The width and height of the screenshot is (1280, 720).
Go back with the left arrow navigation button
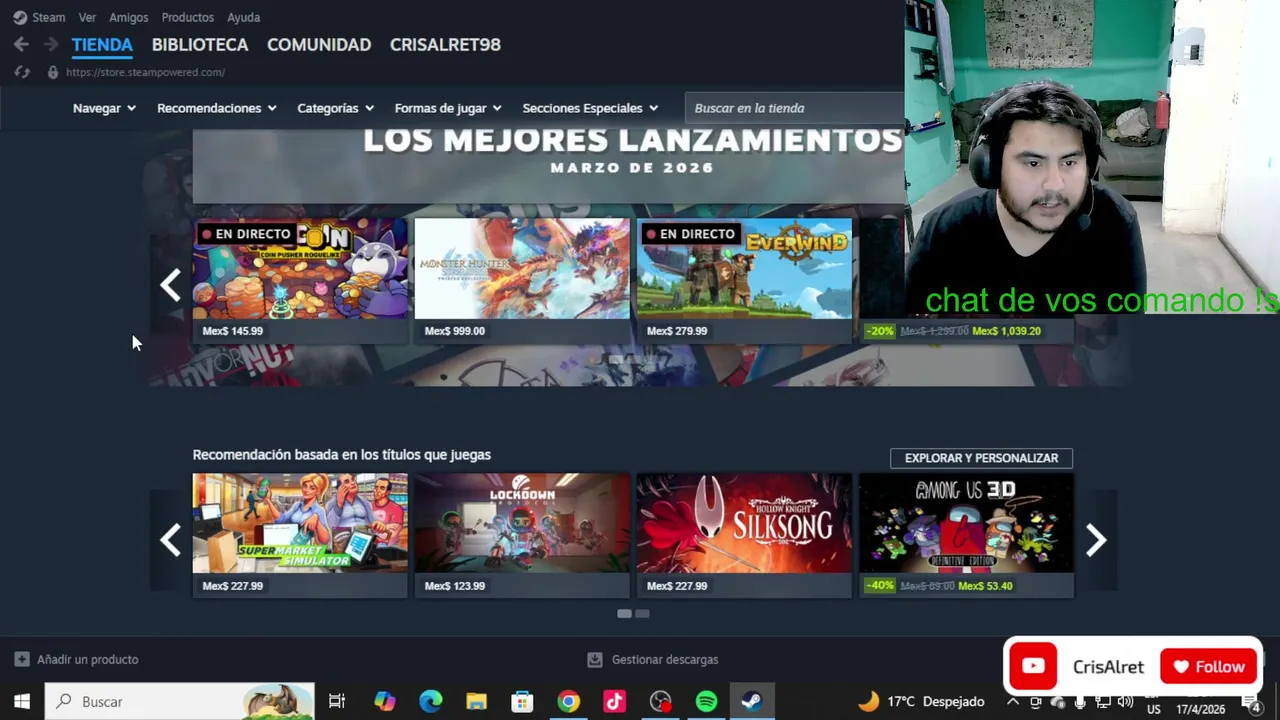[21, 44]
